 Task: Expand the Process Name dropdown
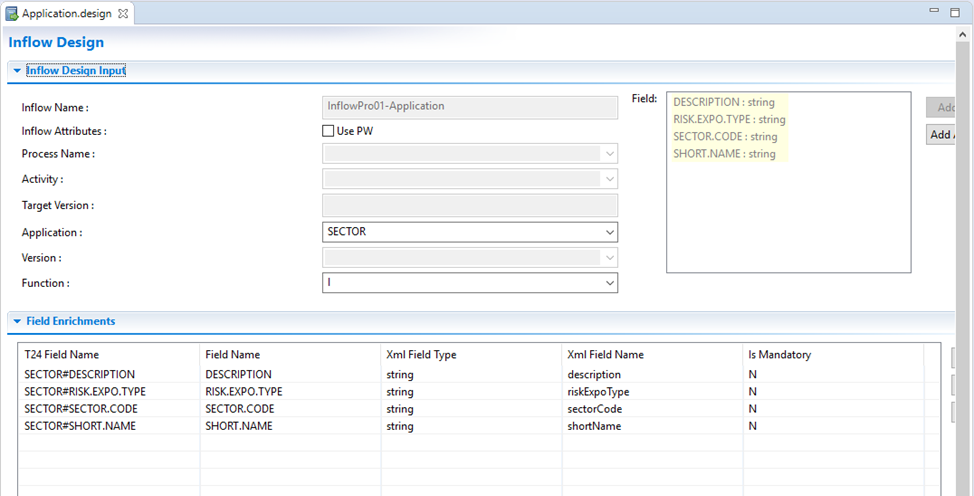point(609,154)
